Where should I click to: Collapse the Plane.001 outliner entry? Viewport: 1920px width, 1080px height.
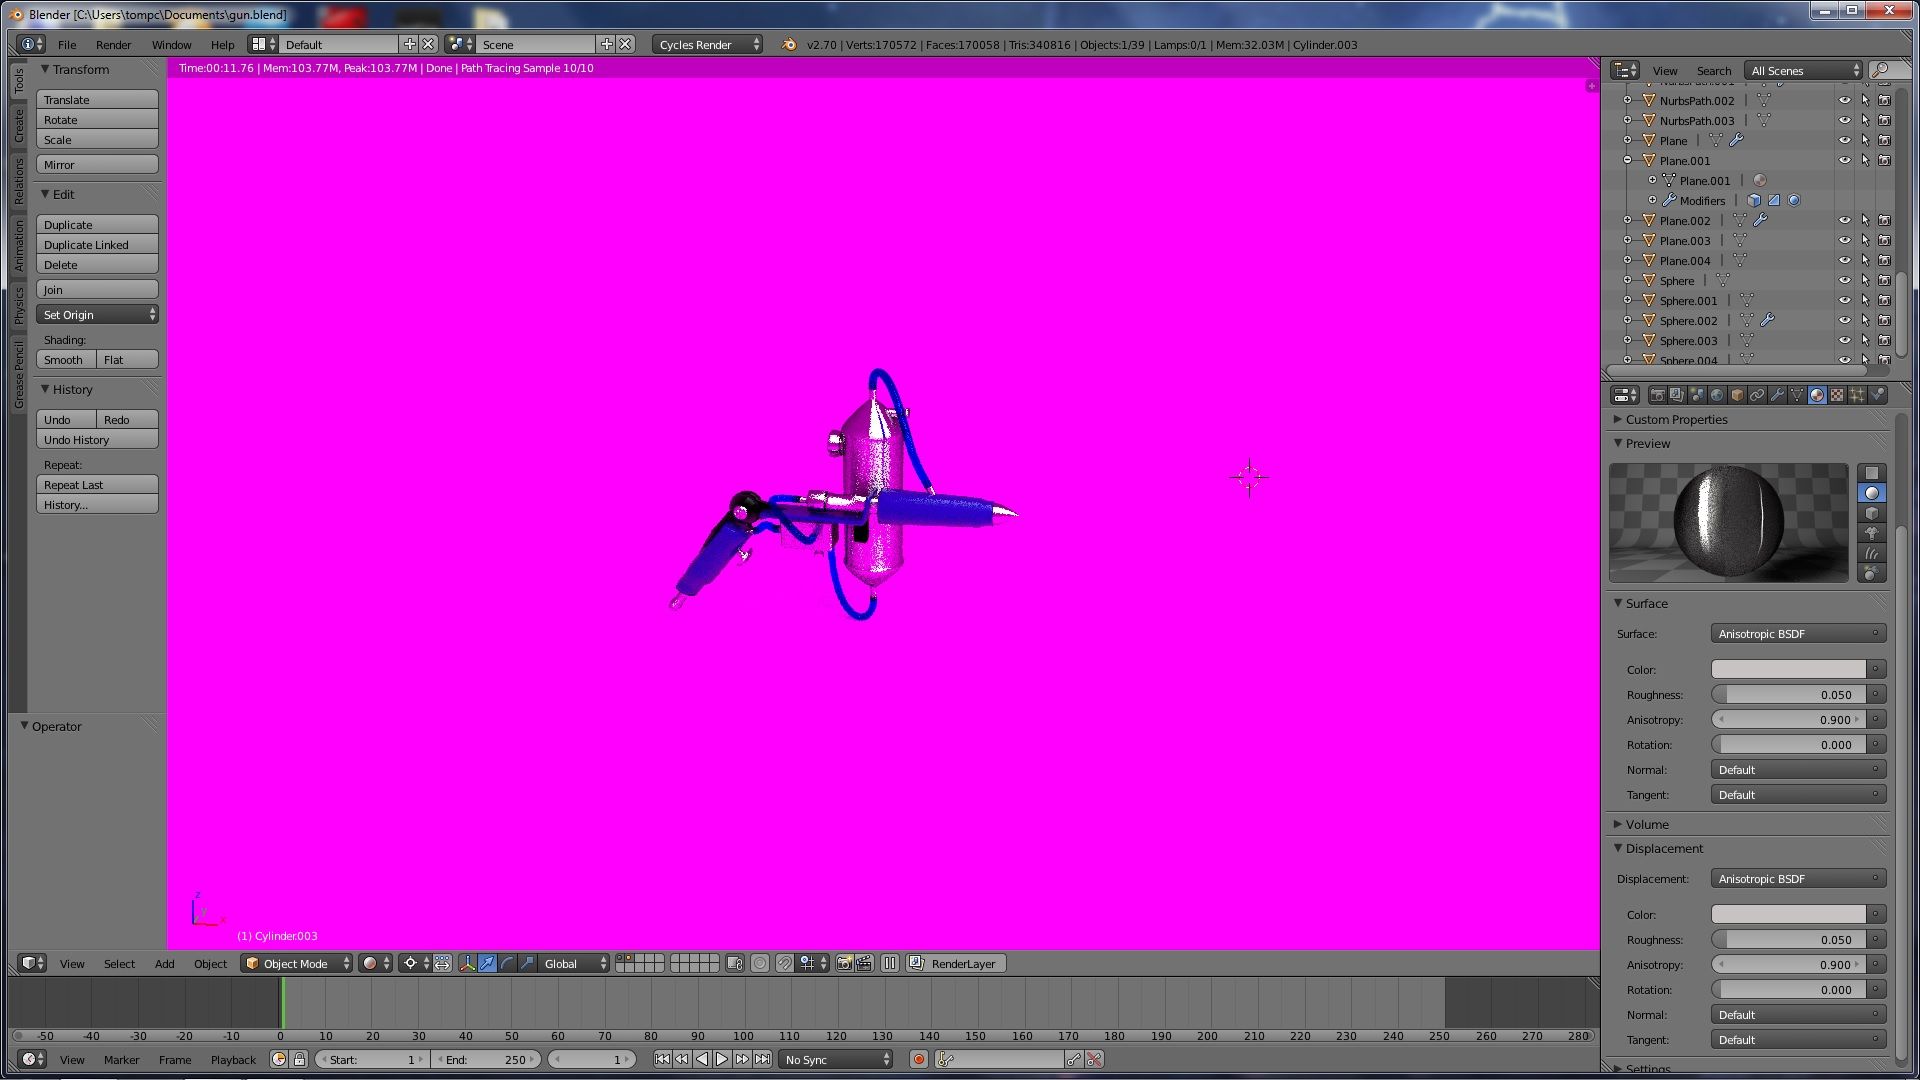(x=1627, y=160)
